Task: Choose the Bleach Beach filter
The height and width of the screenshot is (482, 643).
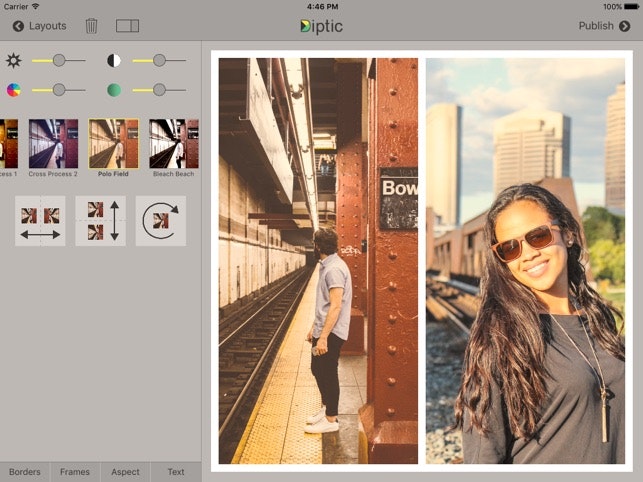Action: 173,144
